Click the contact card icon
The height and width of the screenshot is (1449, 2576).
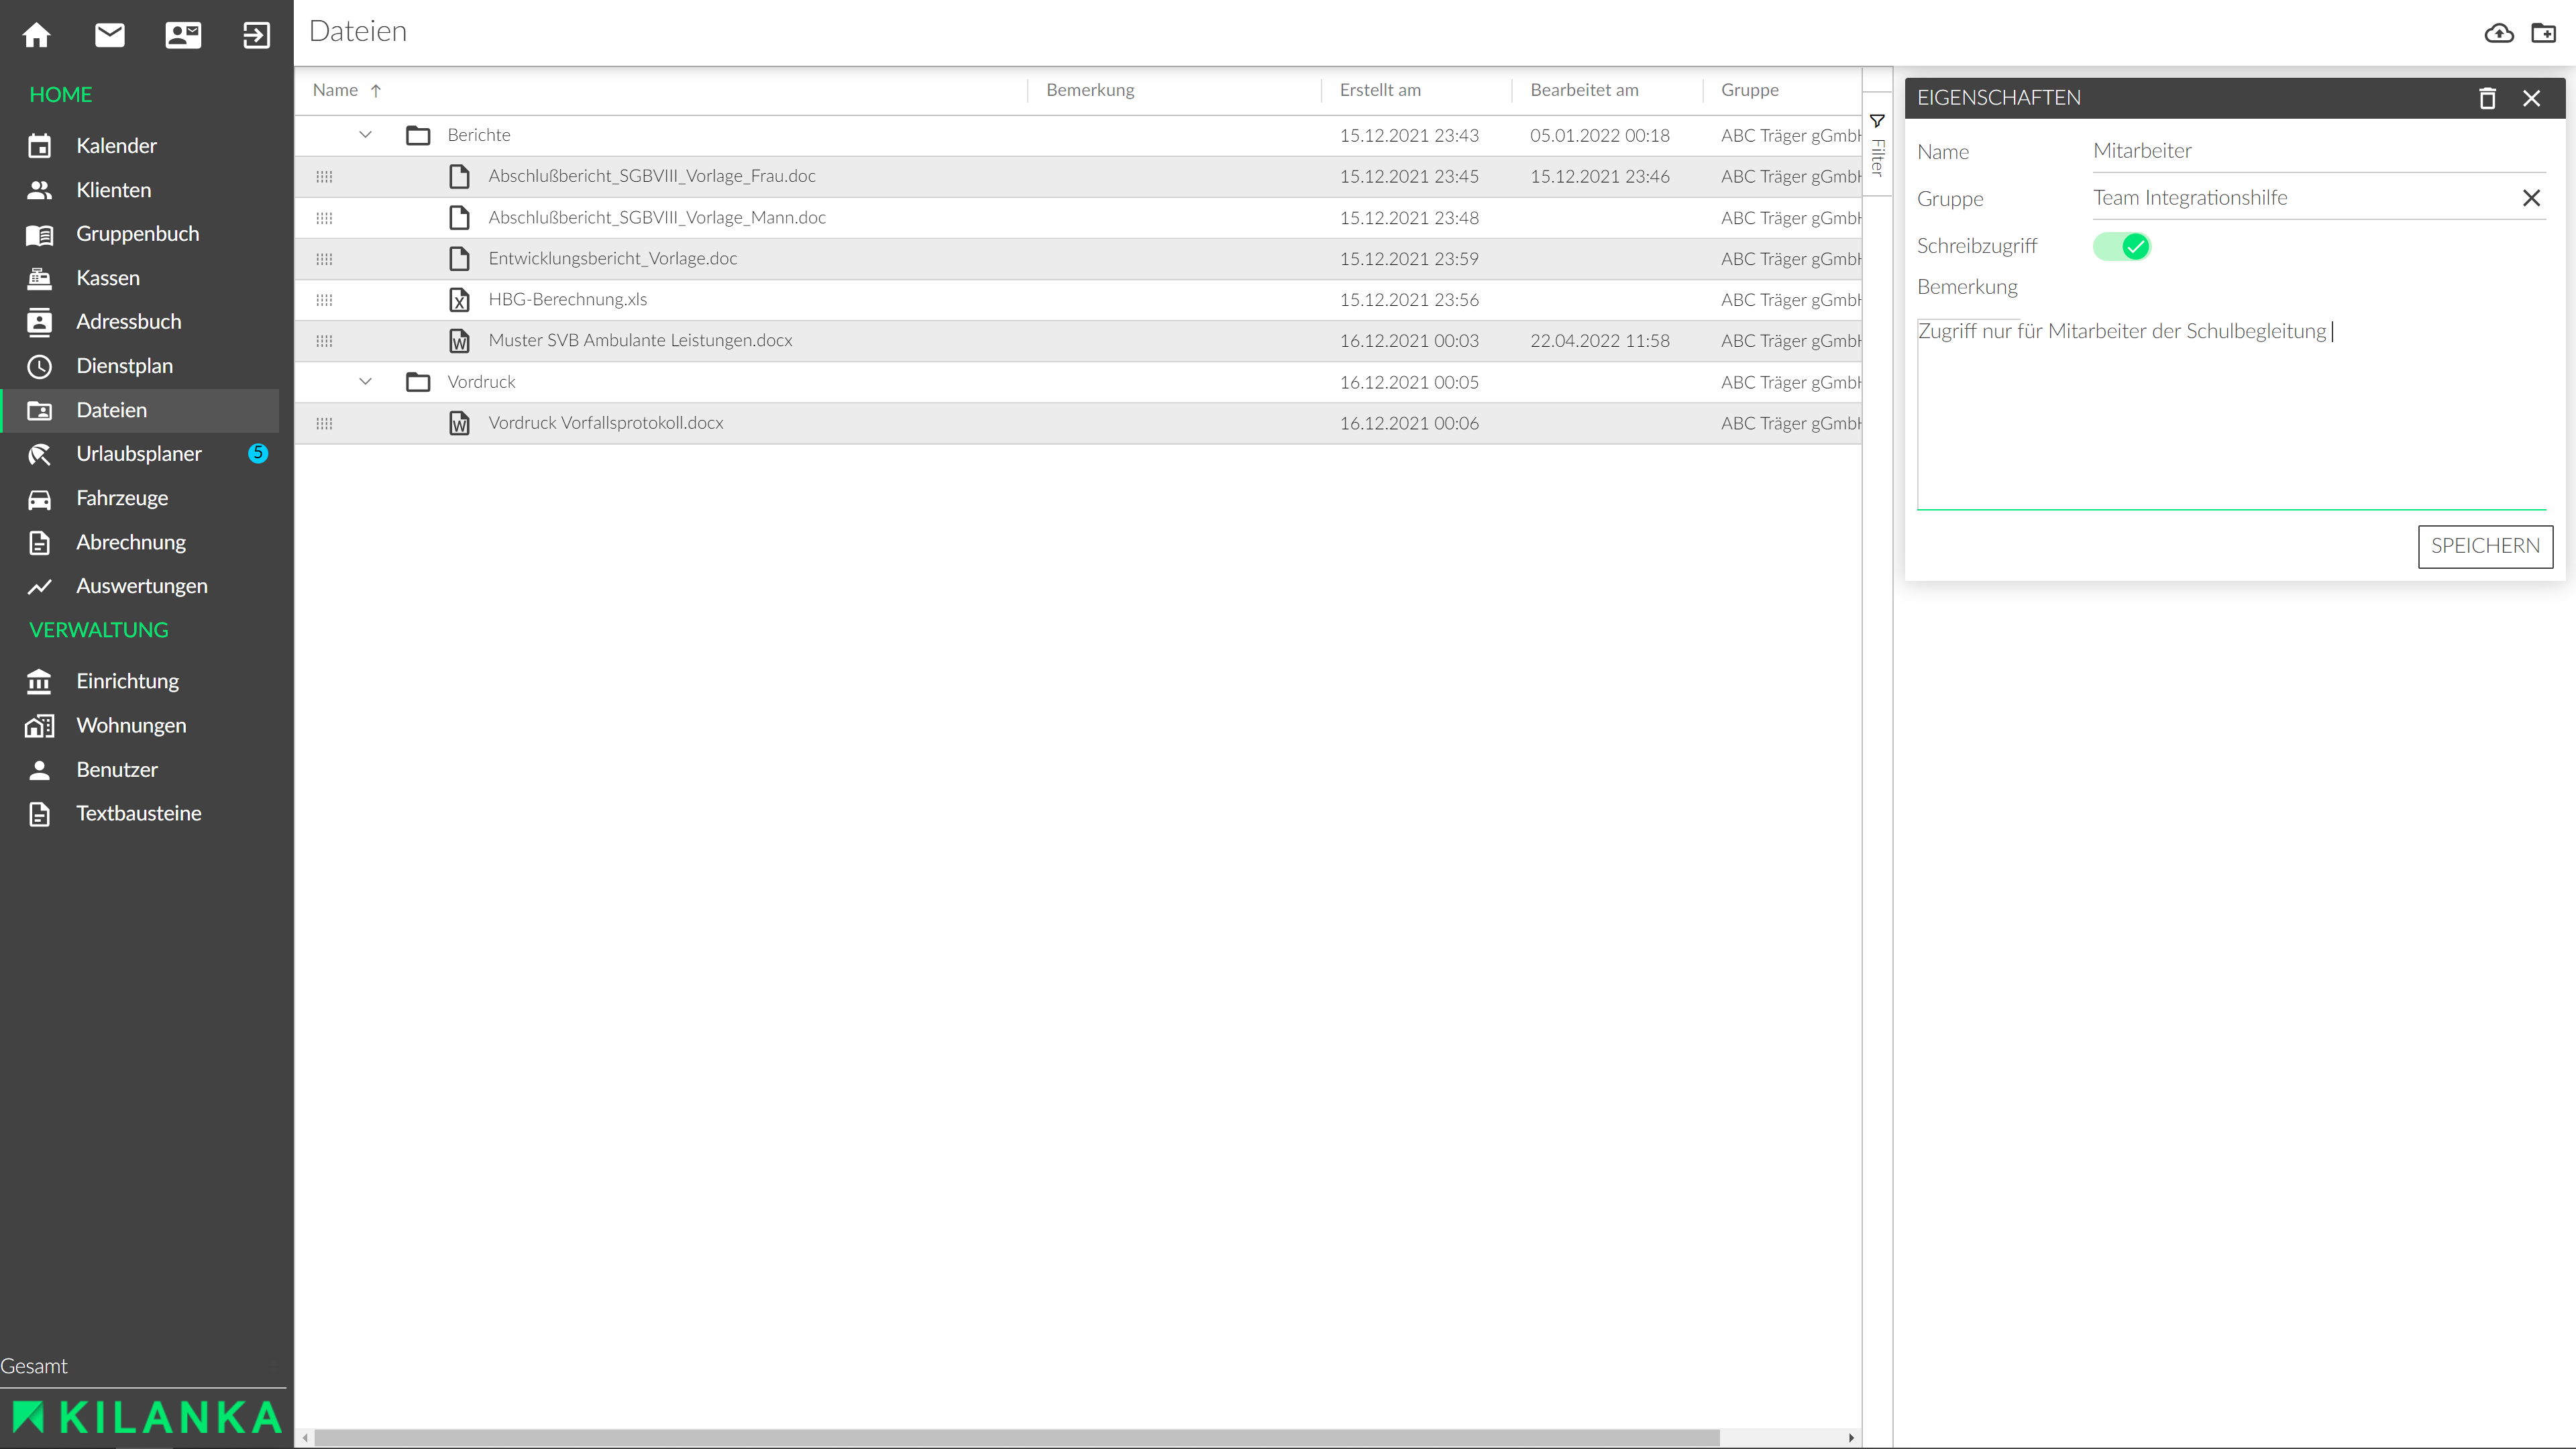[x=183, y=35]
